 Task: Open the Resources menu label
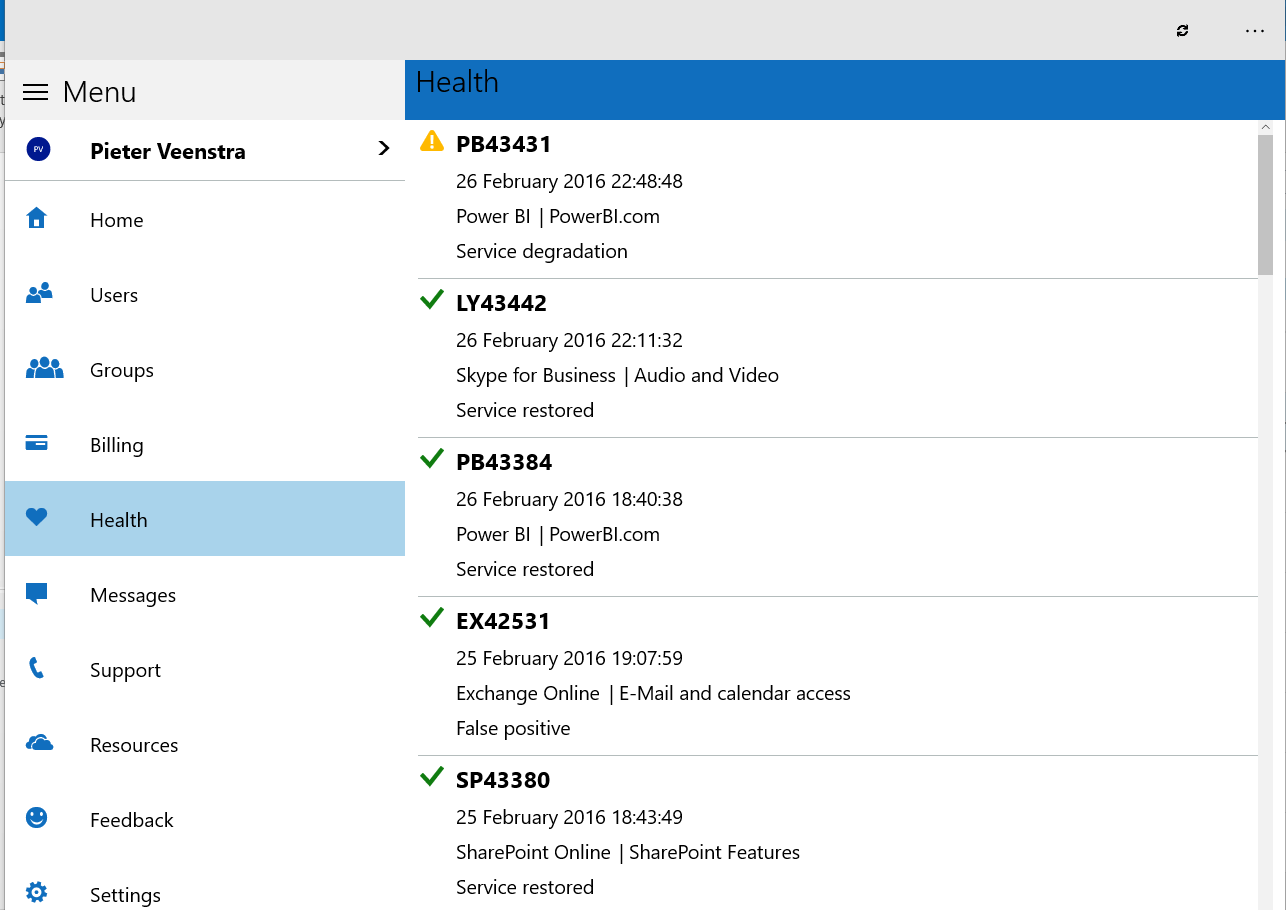pos(134,746)
